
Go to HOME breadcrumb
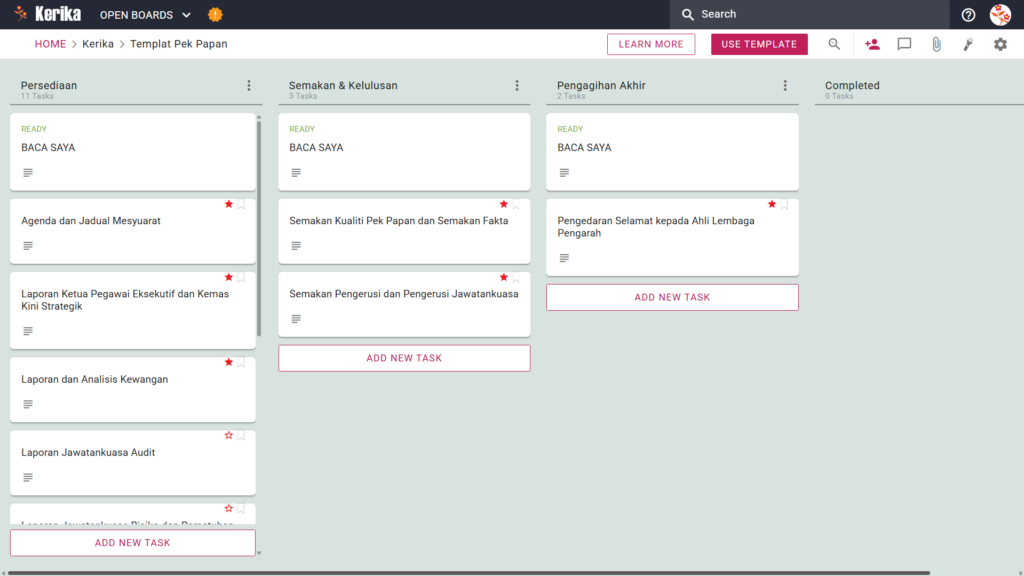50,44
